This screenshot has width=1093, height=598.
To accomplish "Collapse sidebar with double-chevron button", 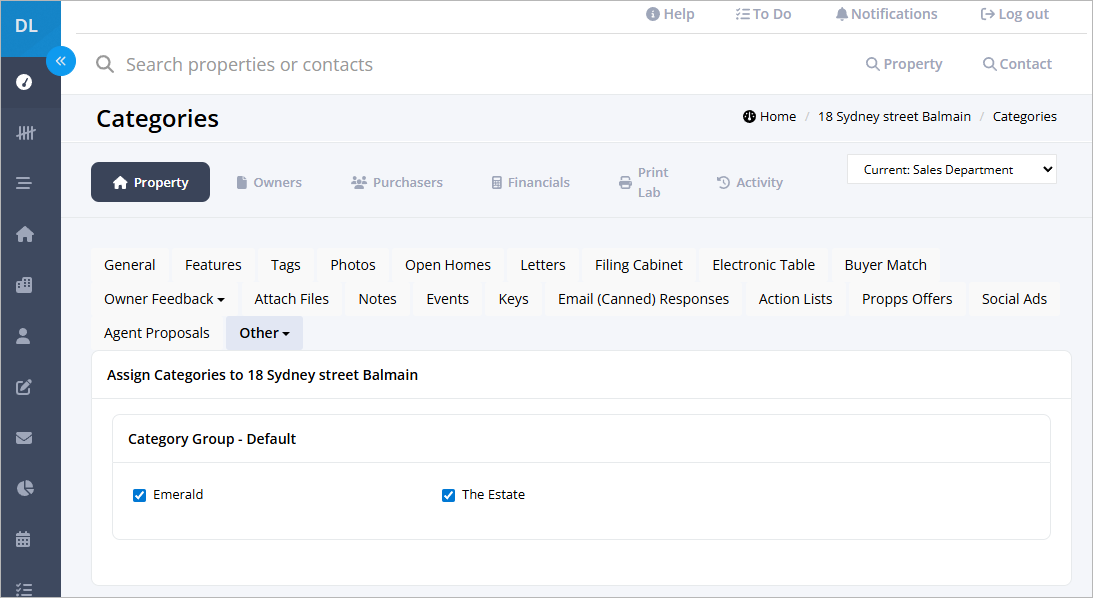I will point(61,61).
